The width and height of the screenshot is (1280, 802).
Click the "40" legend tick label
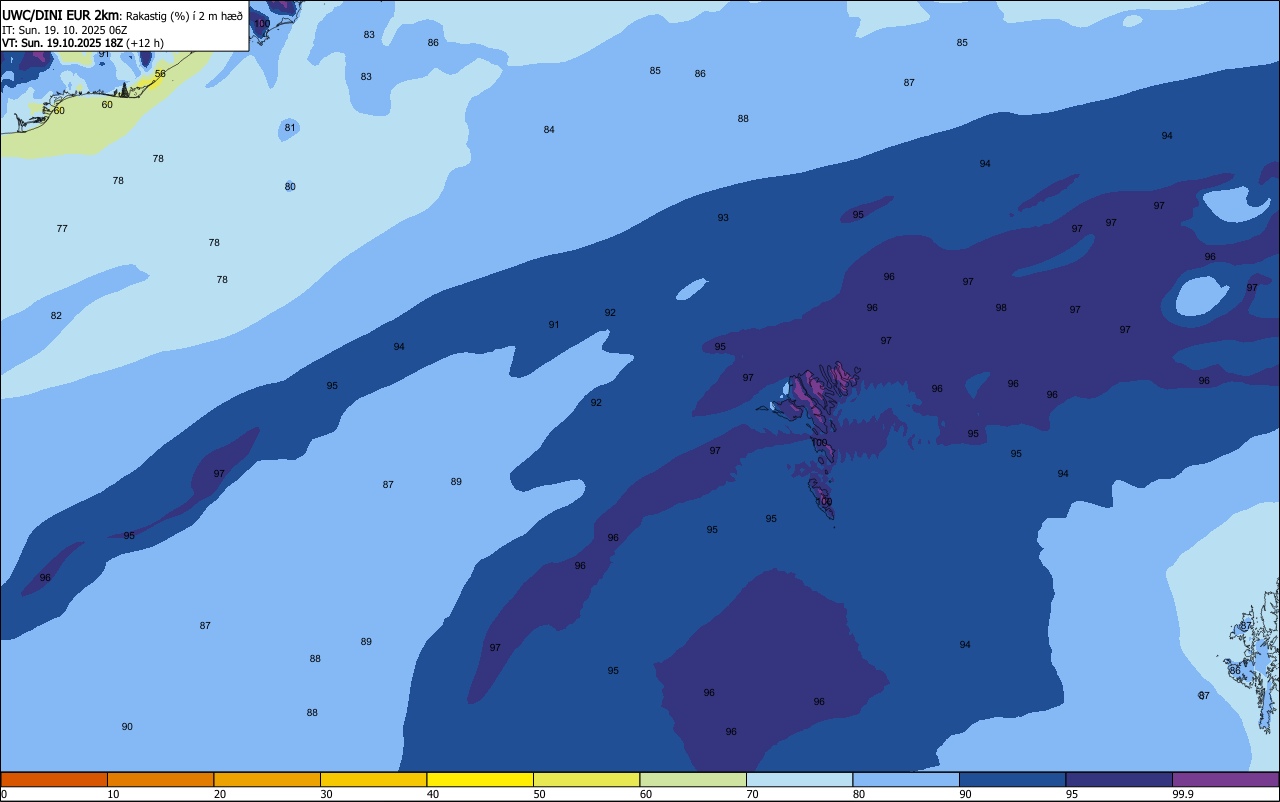pos(433,794)
